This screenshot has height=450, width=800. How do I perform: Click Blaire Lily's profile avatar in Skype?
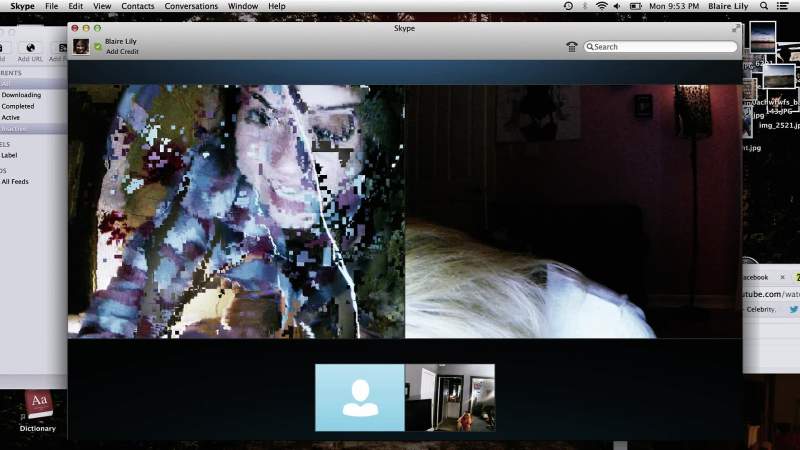[81, 46]
